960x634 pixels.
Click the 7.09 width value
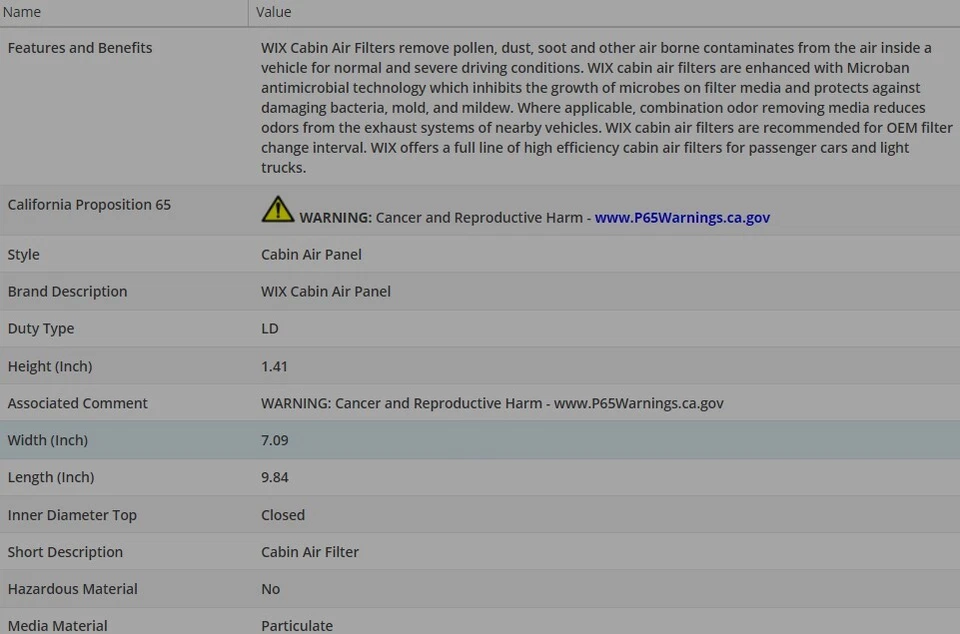[274, 440]
